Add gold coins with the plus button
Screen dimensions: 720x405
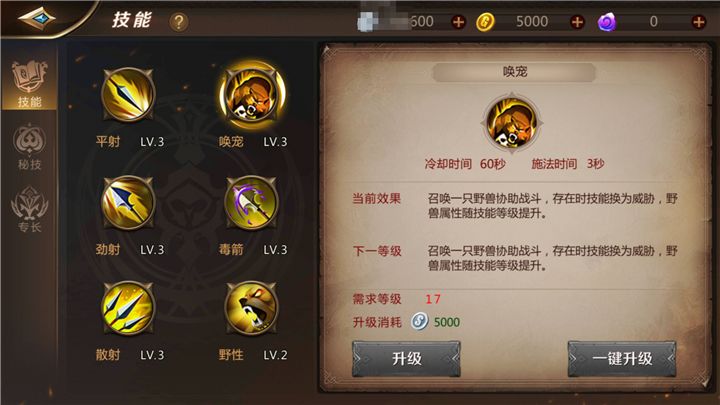click(x=577, y=22)
